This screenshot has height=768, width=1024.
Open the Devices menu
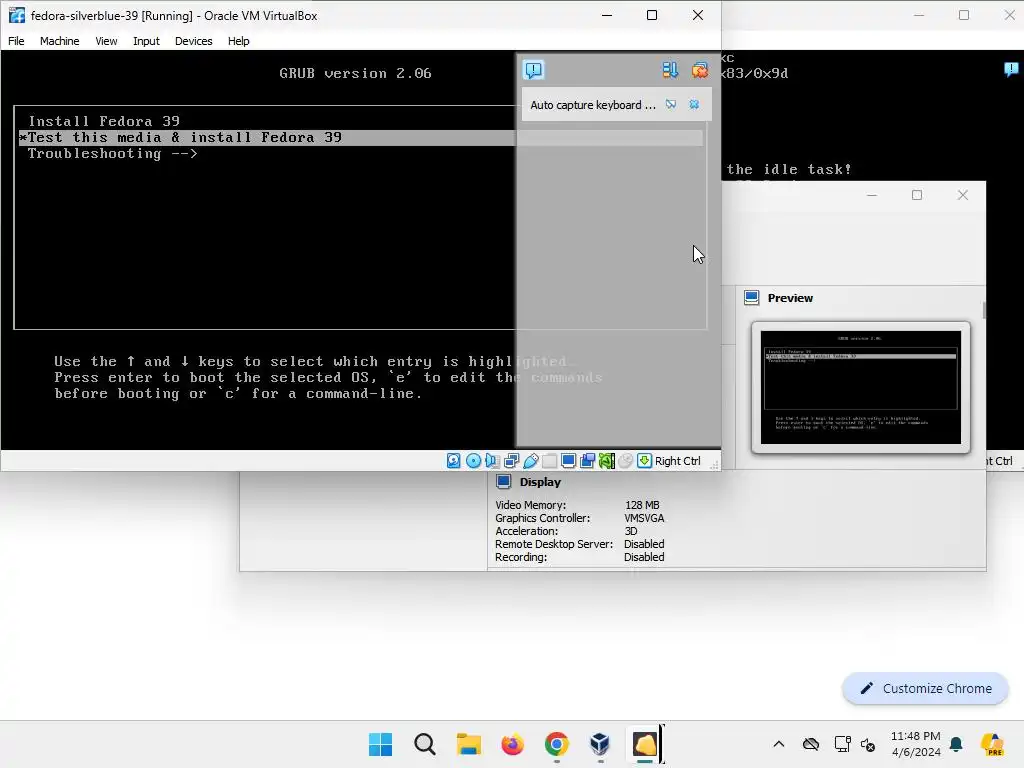pyautogui.click(x=193, y=40)
